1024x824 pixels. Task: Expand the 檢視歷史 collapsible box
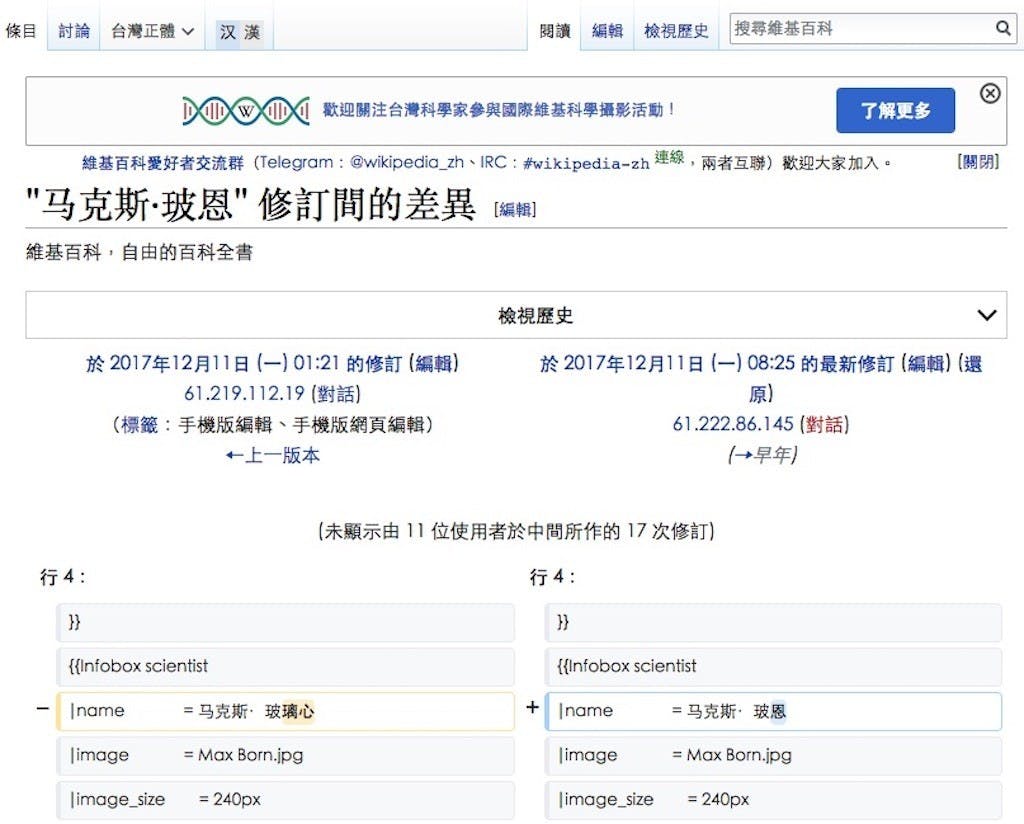pos(516,315)
